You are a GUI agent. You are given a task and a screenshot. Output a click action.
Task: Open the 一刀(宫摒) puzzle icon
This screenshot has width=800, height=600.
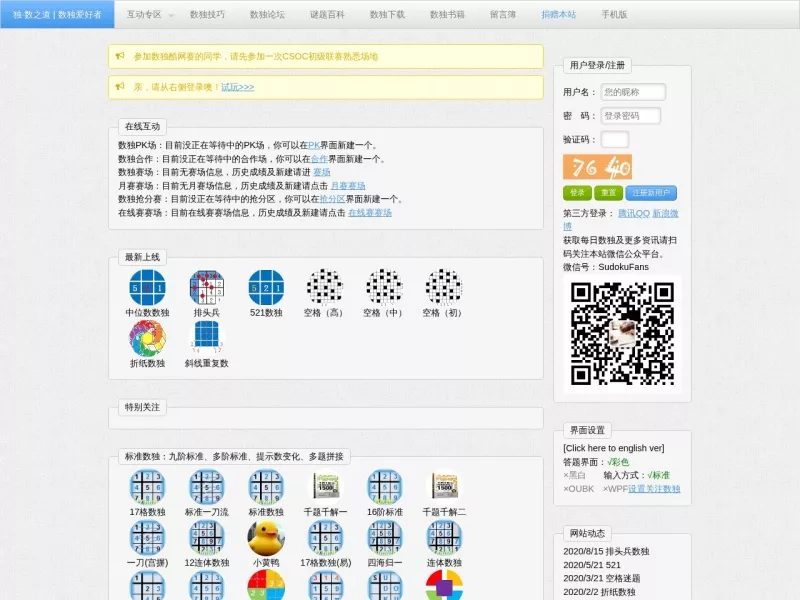[x=147, y=538]
